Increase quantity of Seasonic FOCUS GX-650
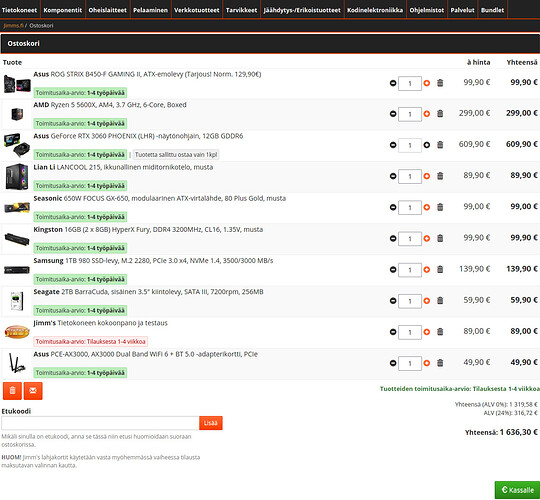 tap(427, 207)
